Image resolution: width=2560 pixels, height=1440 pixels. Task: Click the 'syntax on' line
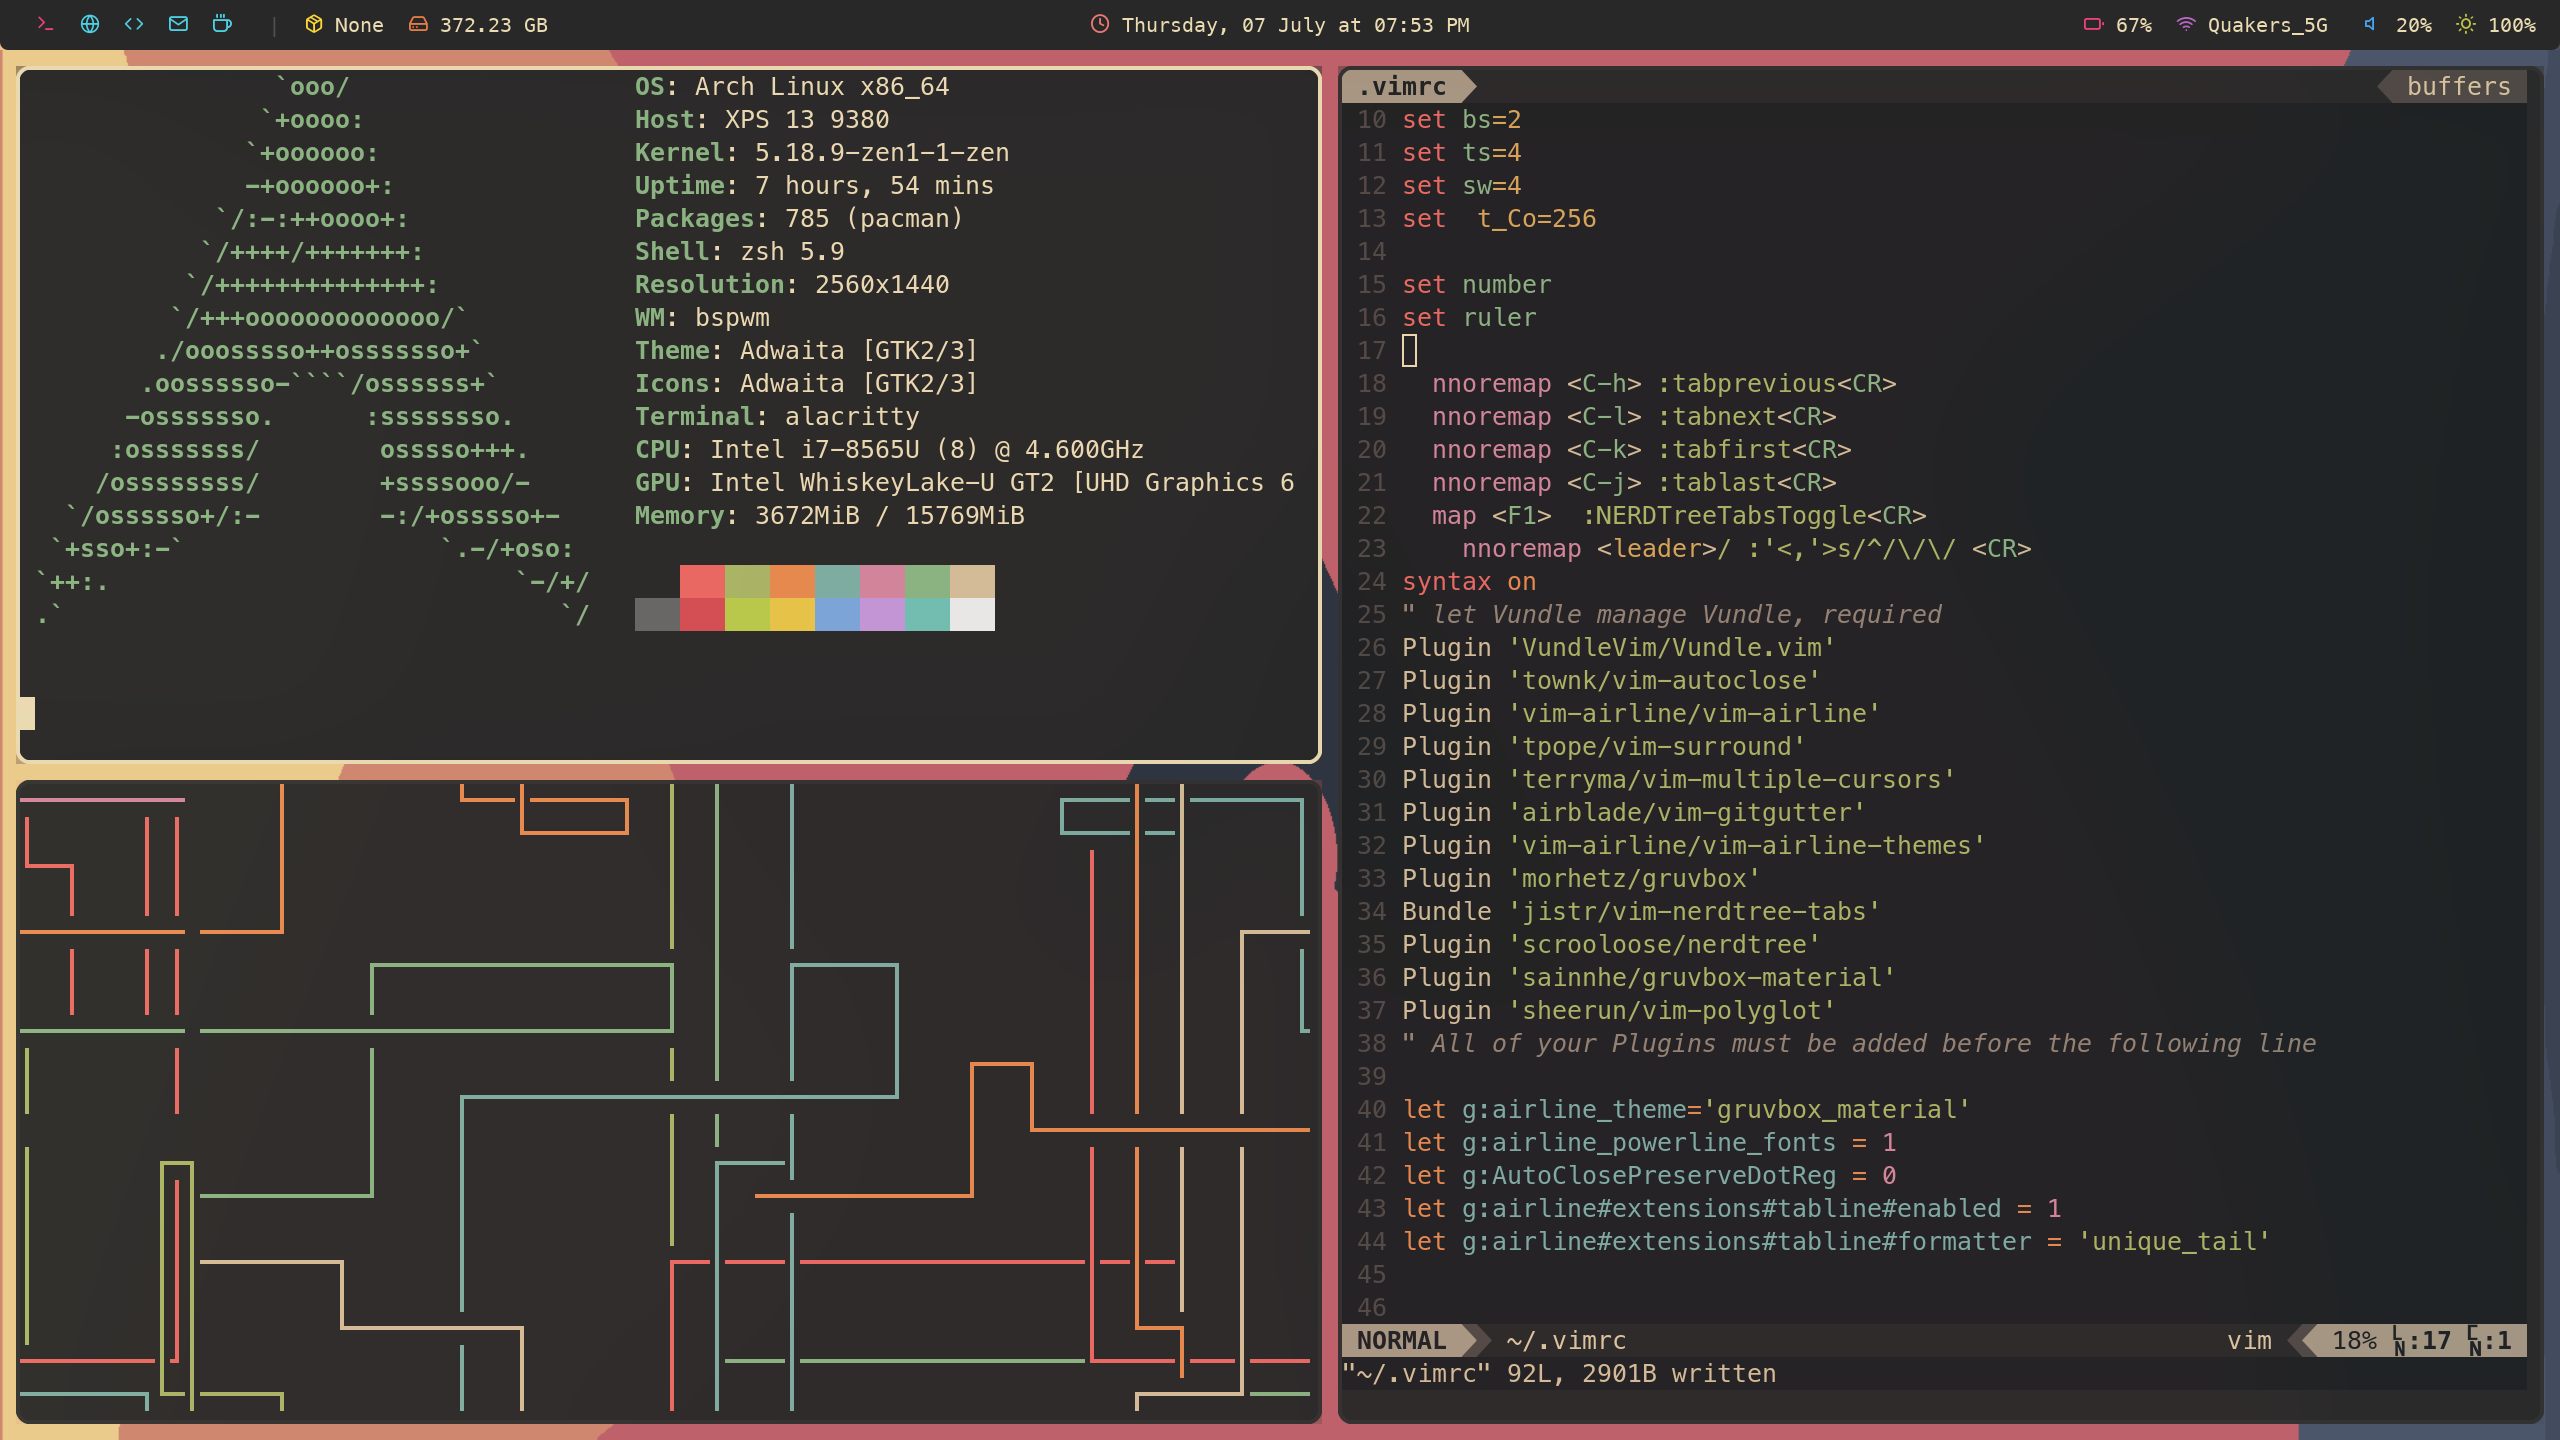pyautogui.click(x=1469, y=582)
